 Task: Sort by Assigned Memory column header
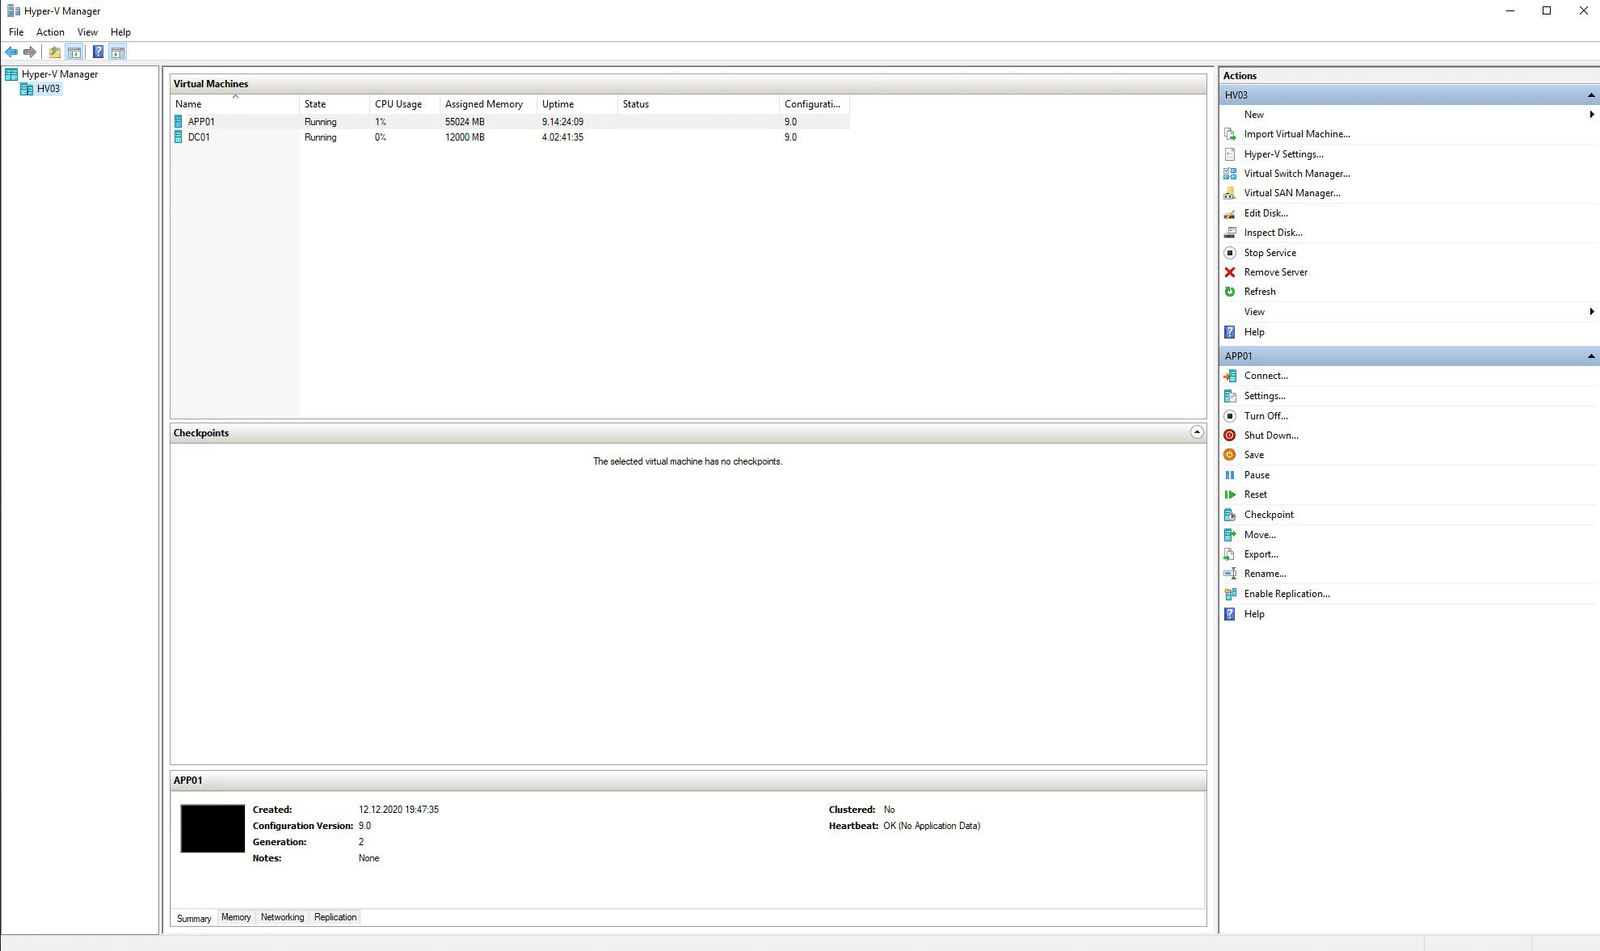[488, 104]
